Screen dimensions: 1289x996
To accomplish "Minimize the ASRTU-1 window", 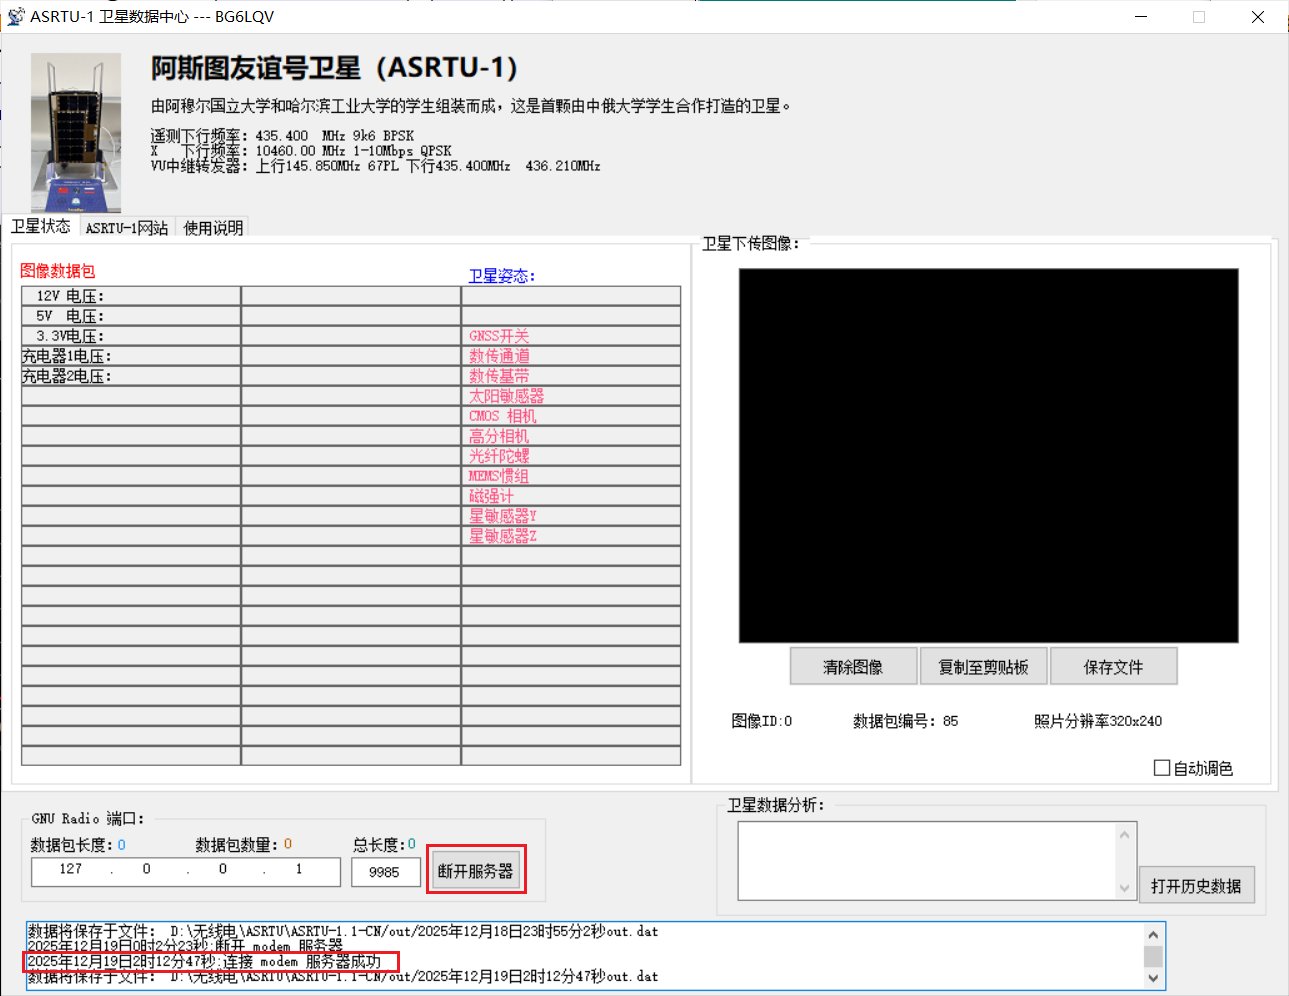I will [x=1141, y=17].
